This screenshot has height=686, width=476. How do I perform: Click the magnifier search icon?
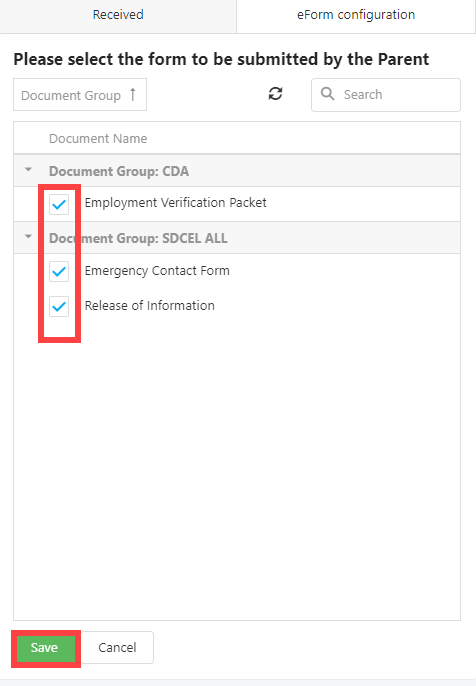tap(328, 94)
